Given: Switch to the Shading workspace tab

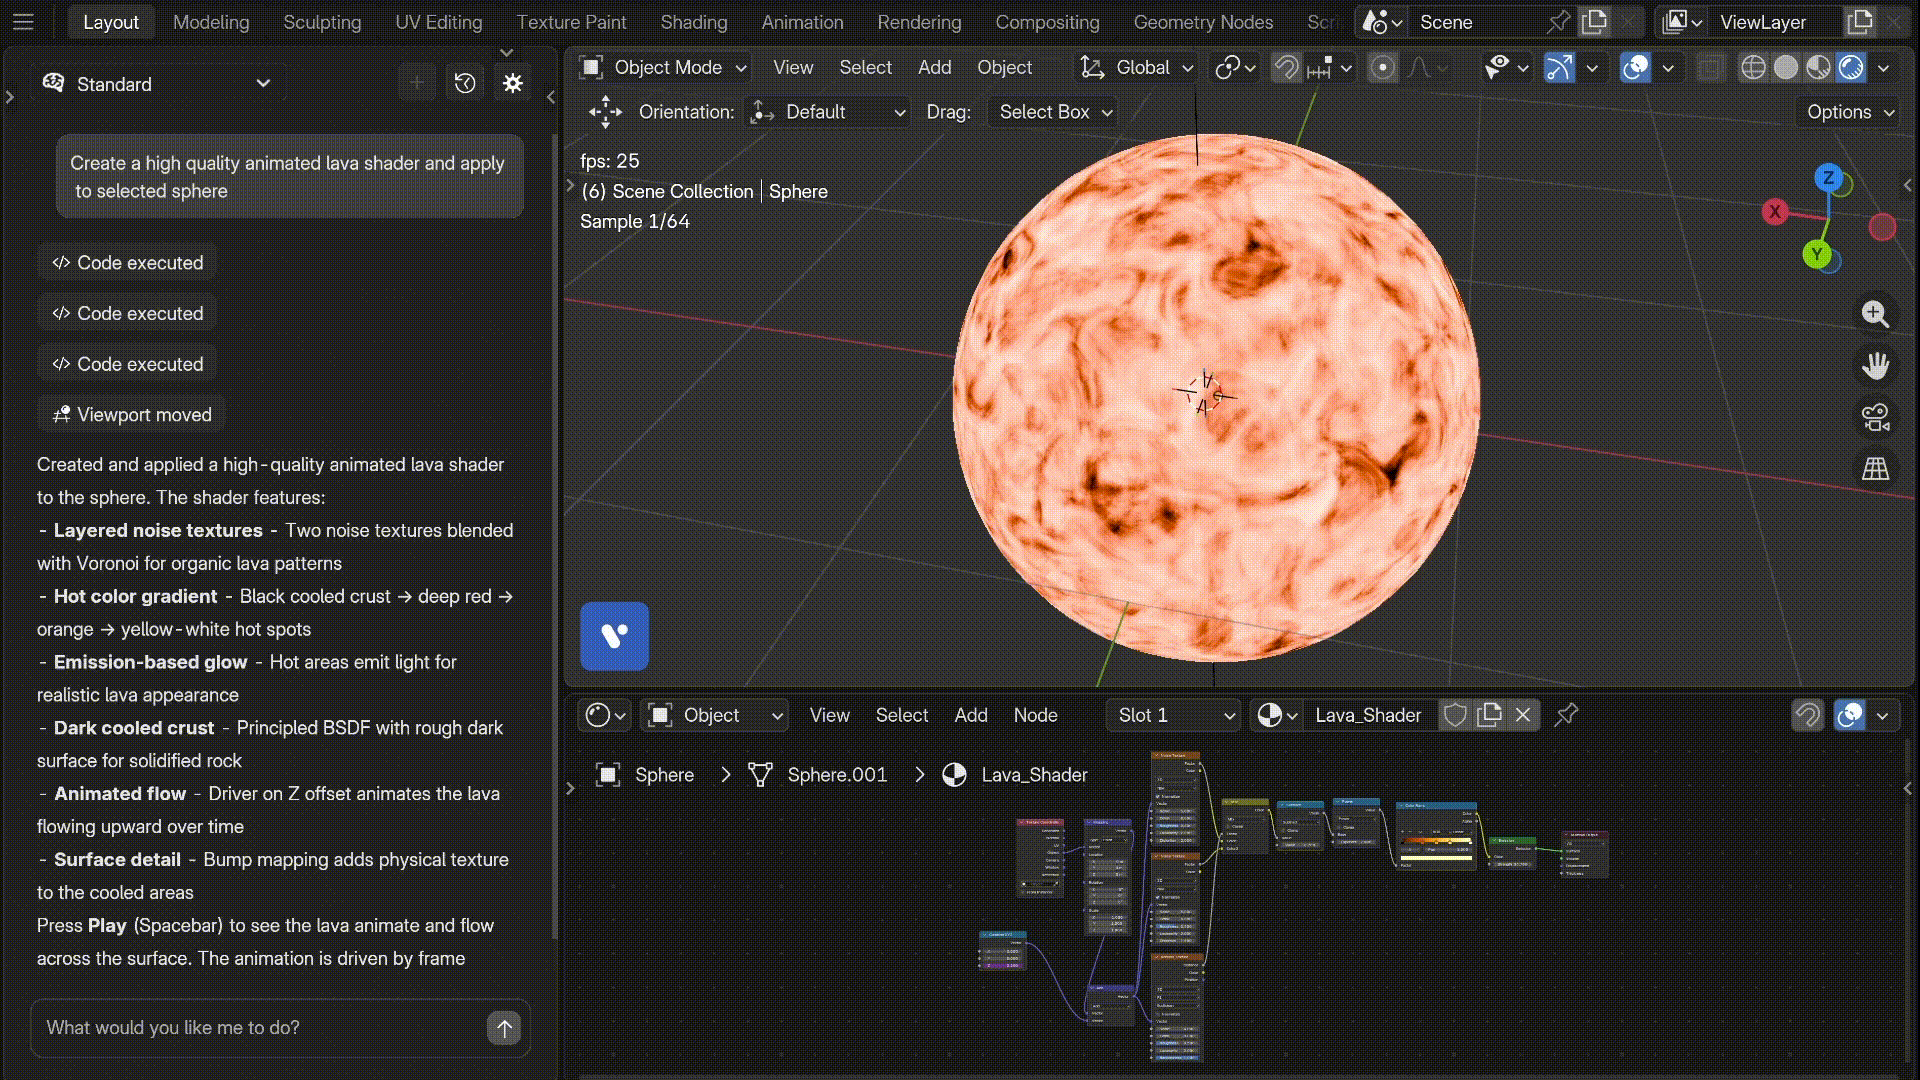Looking at the screenshot, I should pos(693,22).
